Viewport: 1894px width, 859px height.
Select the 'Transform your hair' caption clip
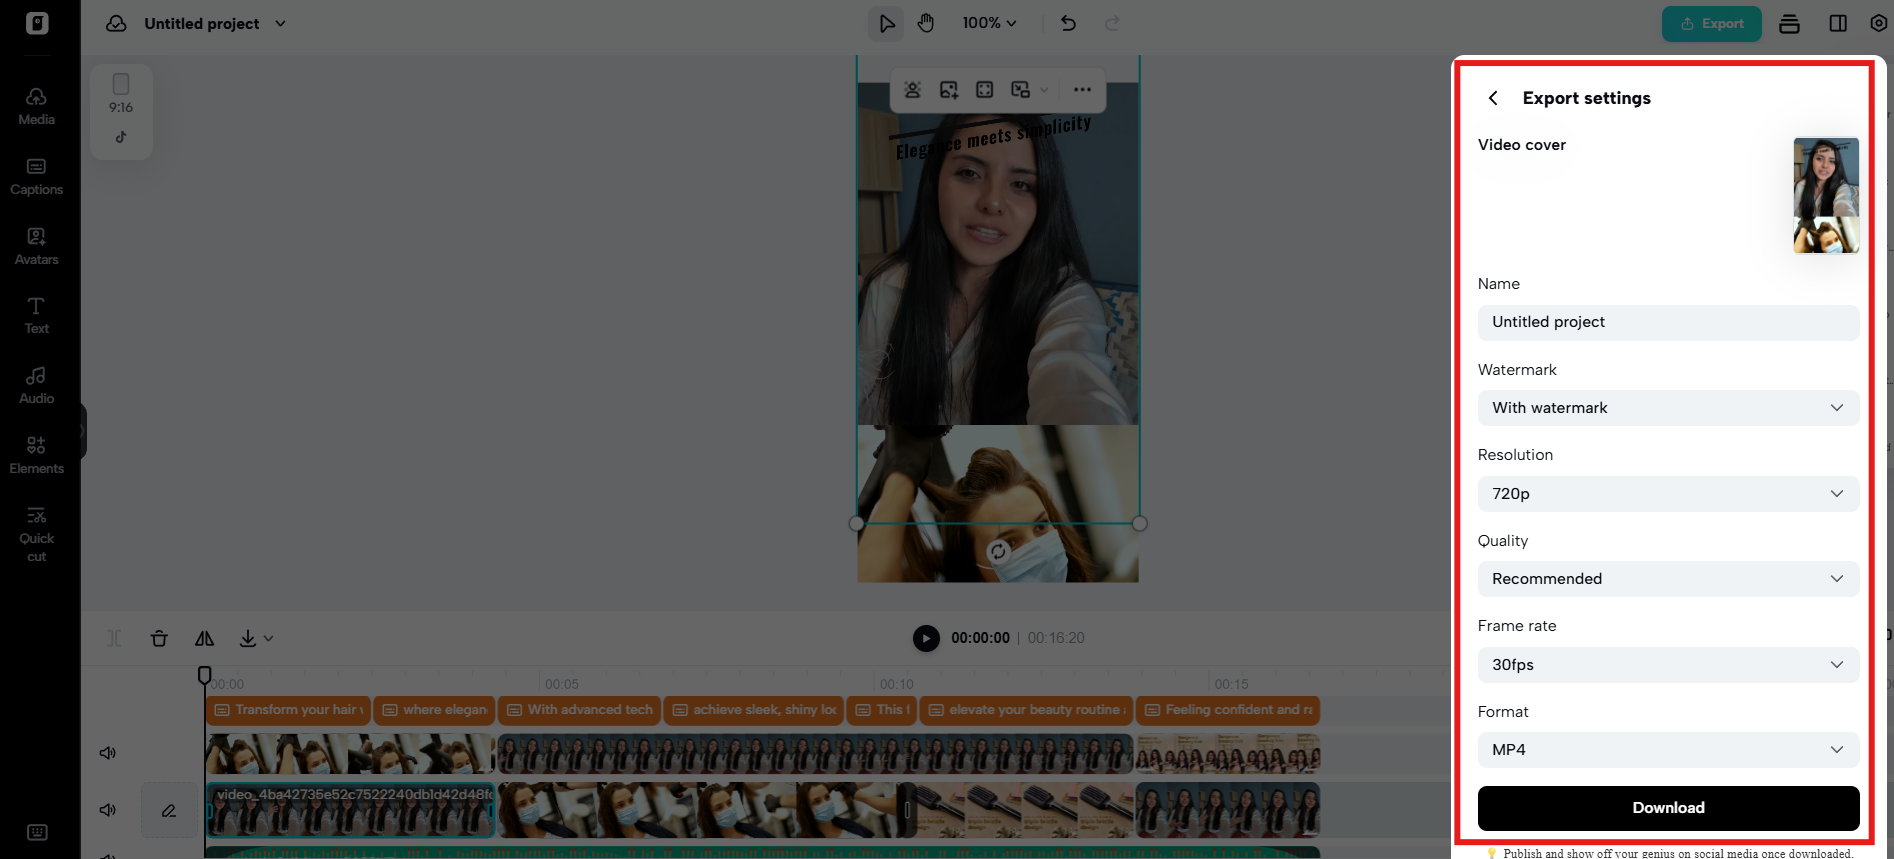(289, 710)
